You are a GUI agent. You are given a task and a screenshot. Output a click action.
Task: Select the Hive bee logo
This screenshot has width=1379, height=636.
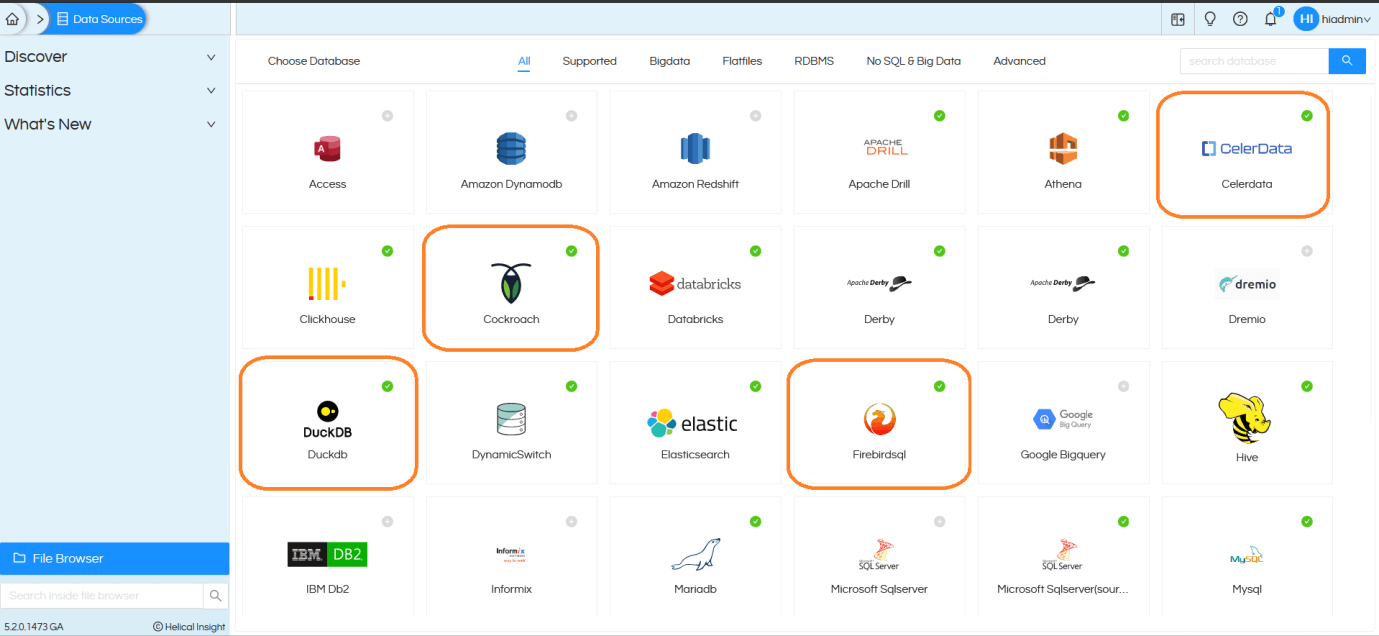[x=1246, y=419]
